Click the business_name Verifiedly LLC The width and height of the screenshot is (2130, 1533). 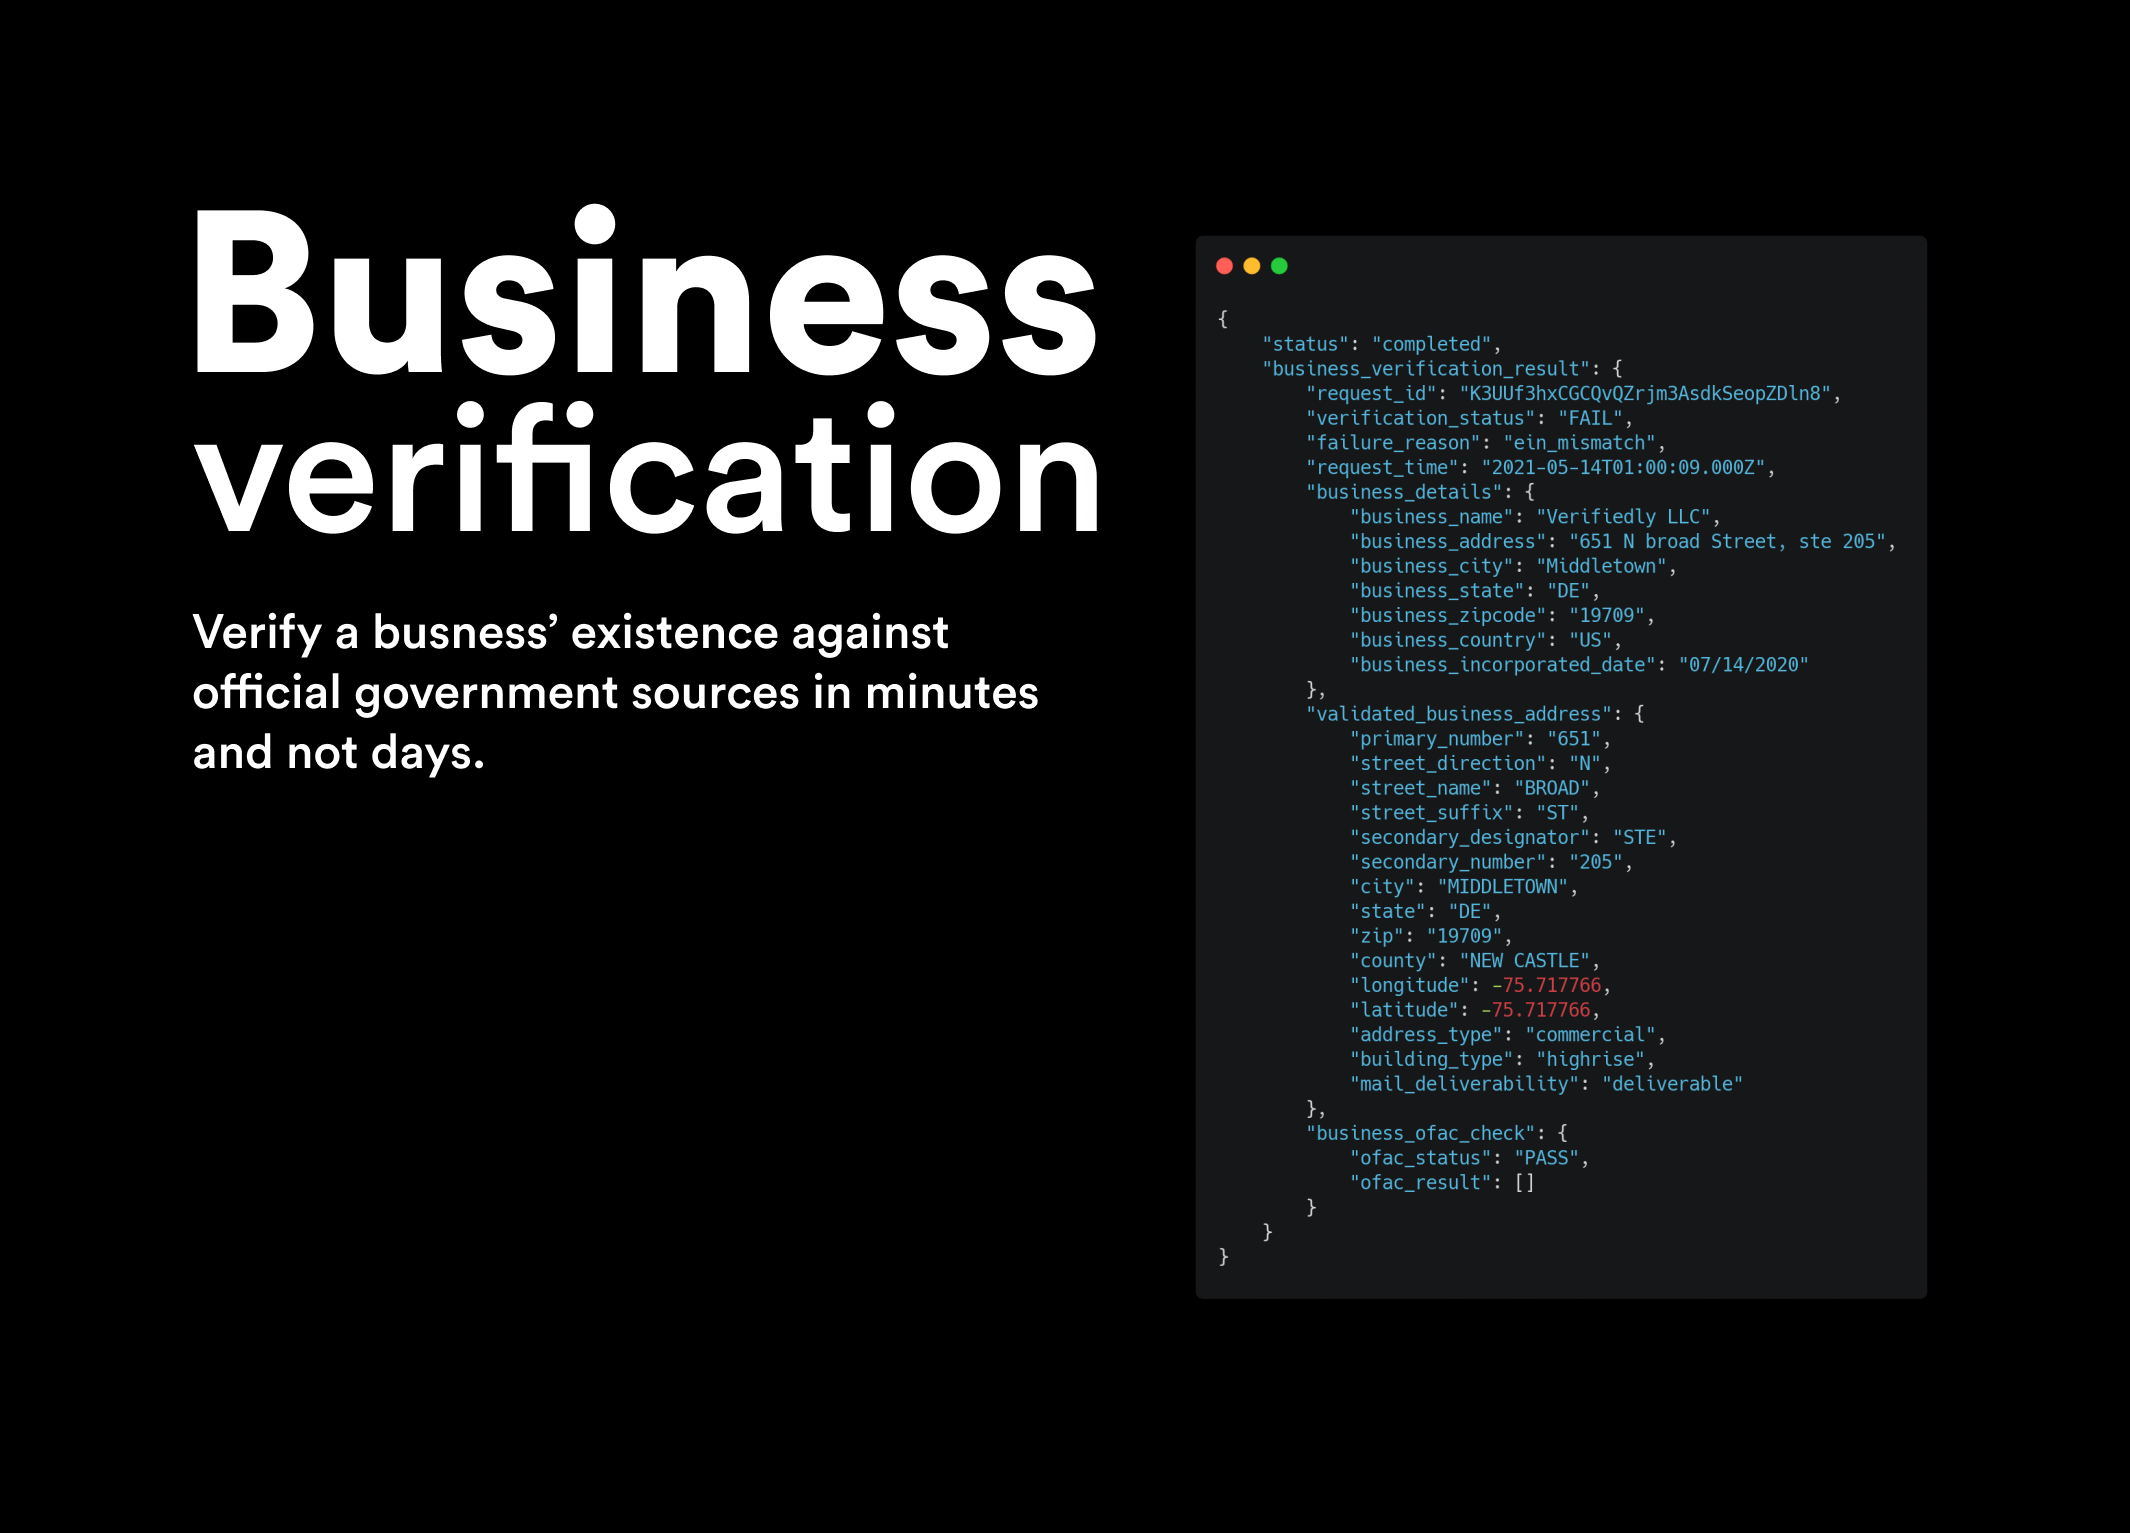coord(1625,516)
